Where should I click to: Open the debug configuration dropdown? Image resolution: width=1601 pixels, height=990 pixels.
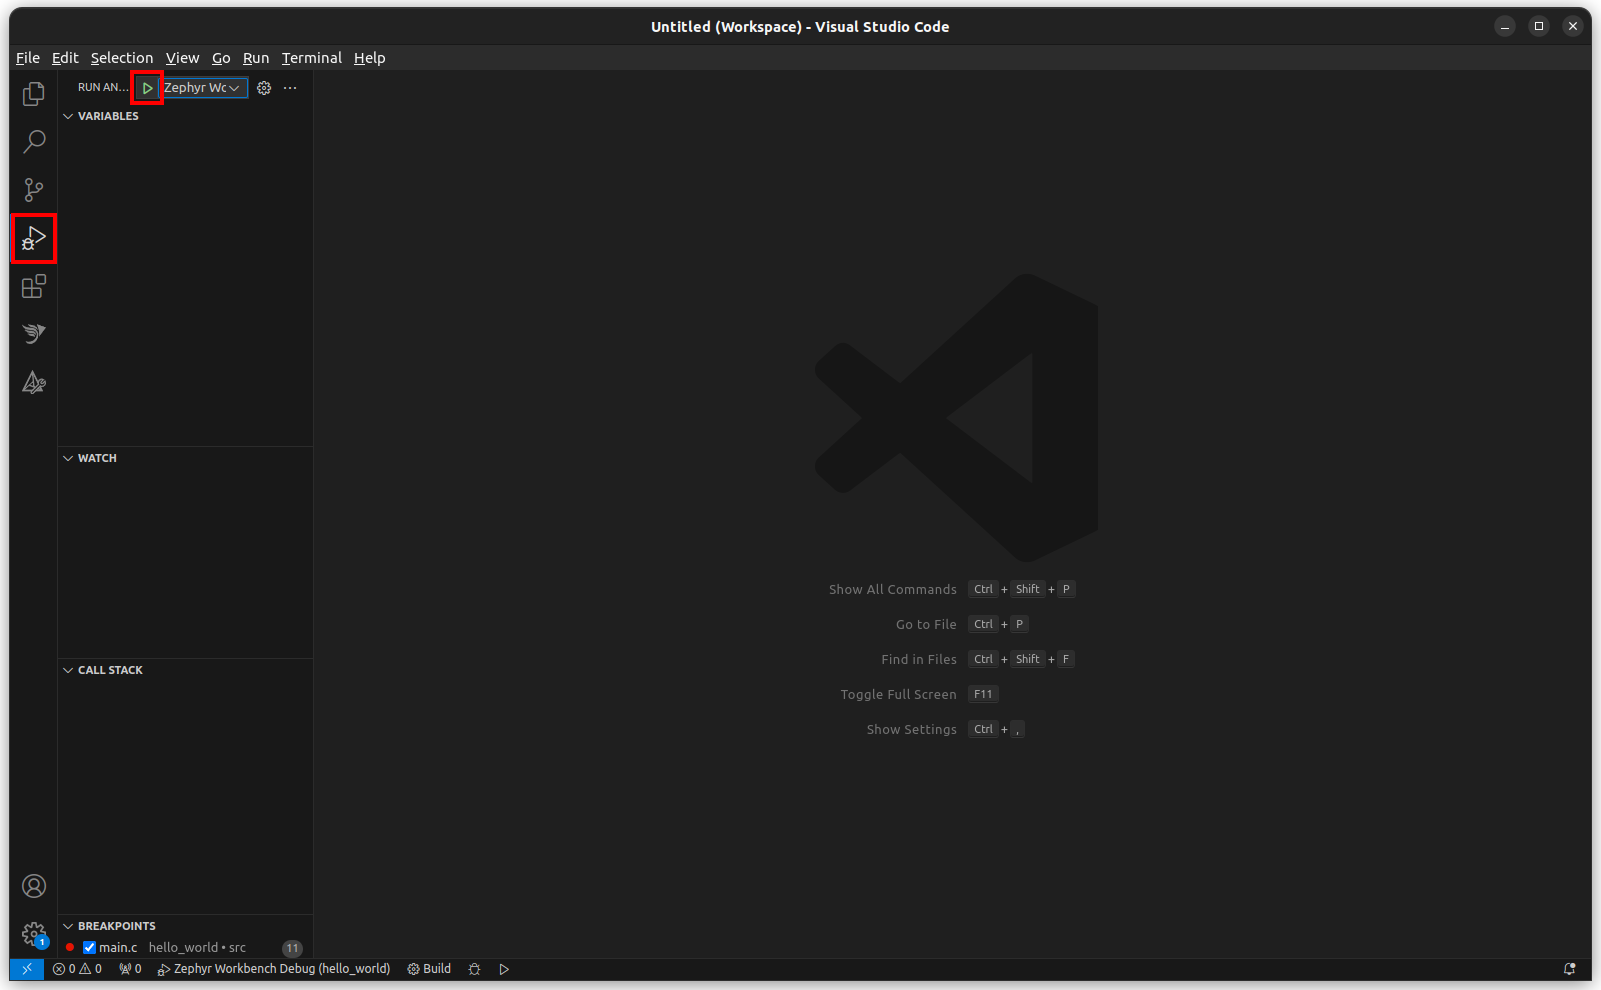[203, 87]
